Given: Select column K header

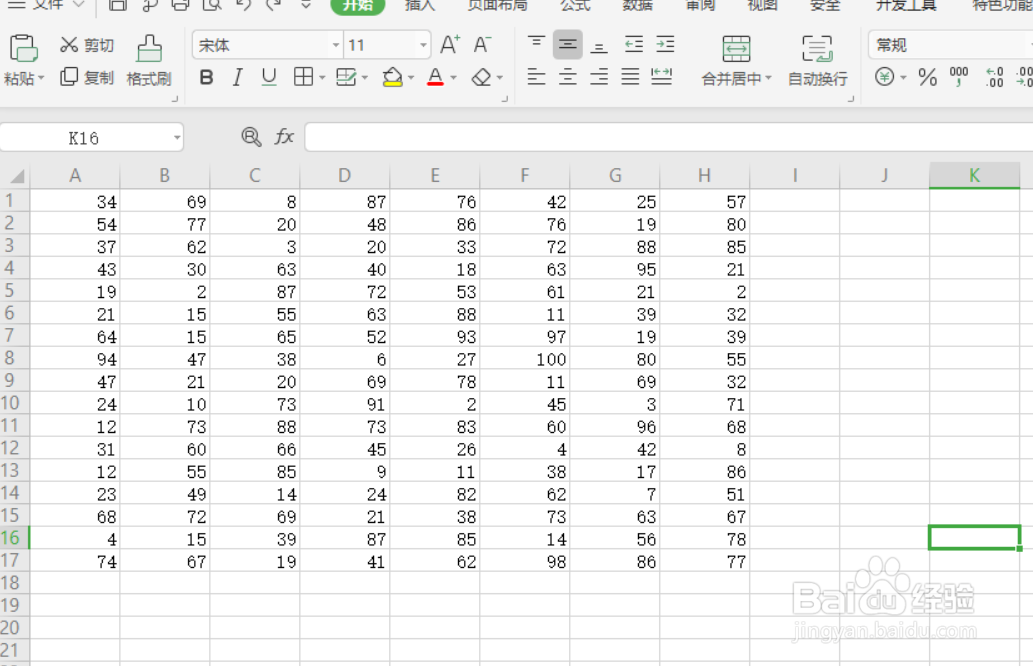Looking at the screenshot, I should pos(974,175).
